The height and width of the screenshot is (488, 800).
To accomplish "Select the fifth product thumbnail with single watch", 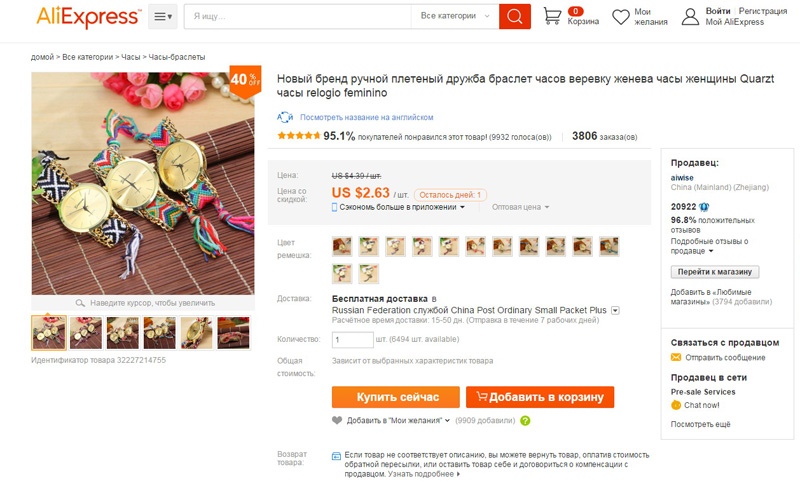I will [x=196, y=333].
